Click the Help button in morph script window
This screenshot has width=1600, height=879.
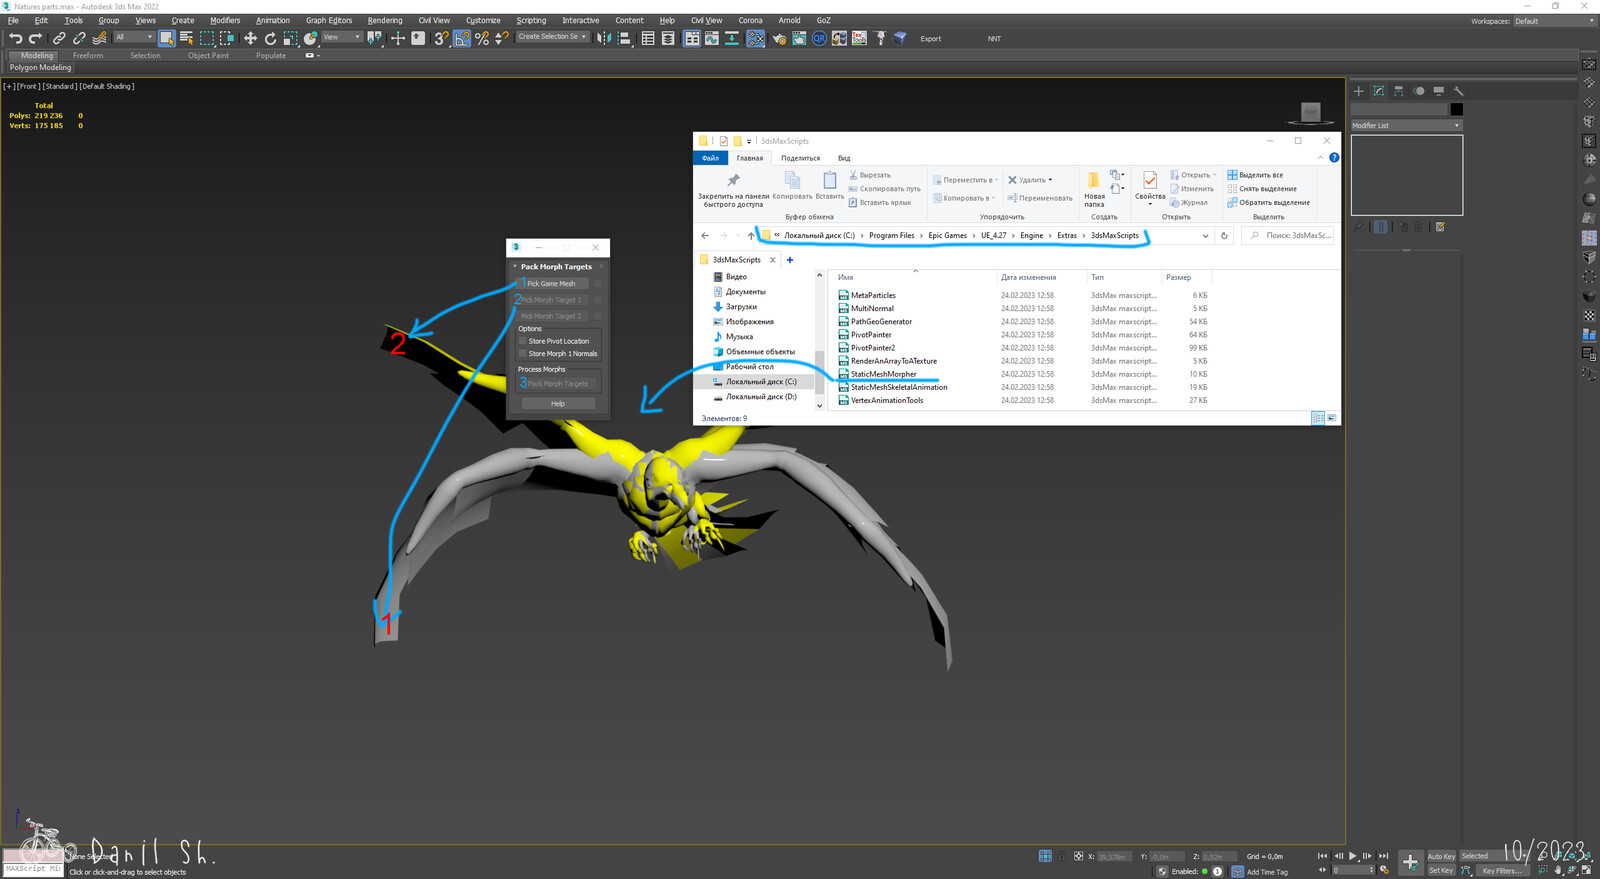(x=558, y=404)
